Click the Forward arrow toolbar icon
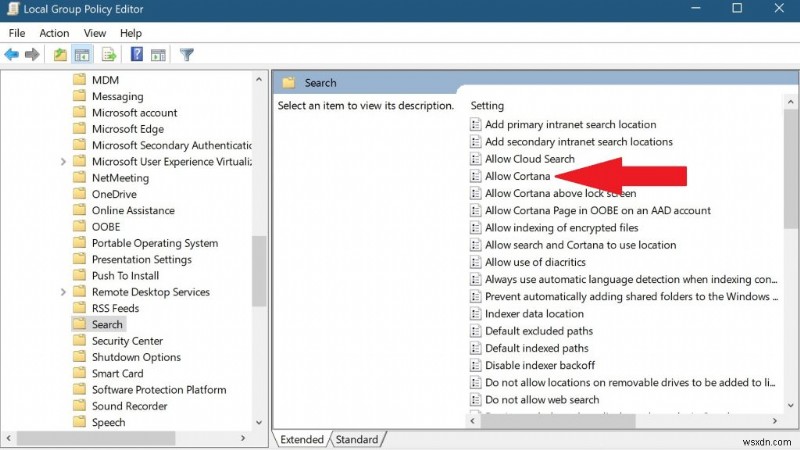800x450 pixels. pyautogui.click(x=32, y=54)
